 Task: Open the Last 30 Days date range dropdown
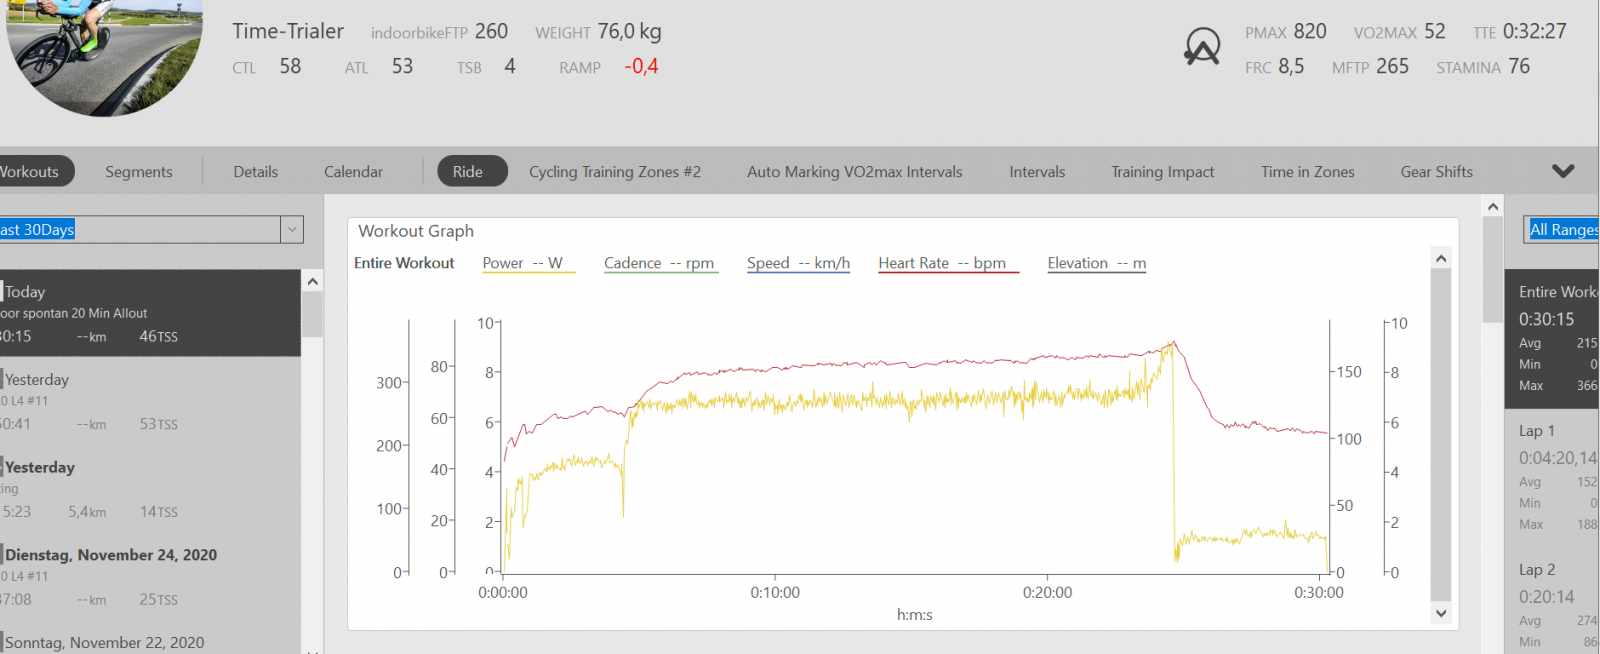tap(292, 229)
